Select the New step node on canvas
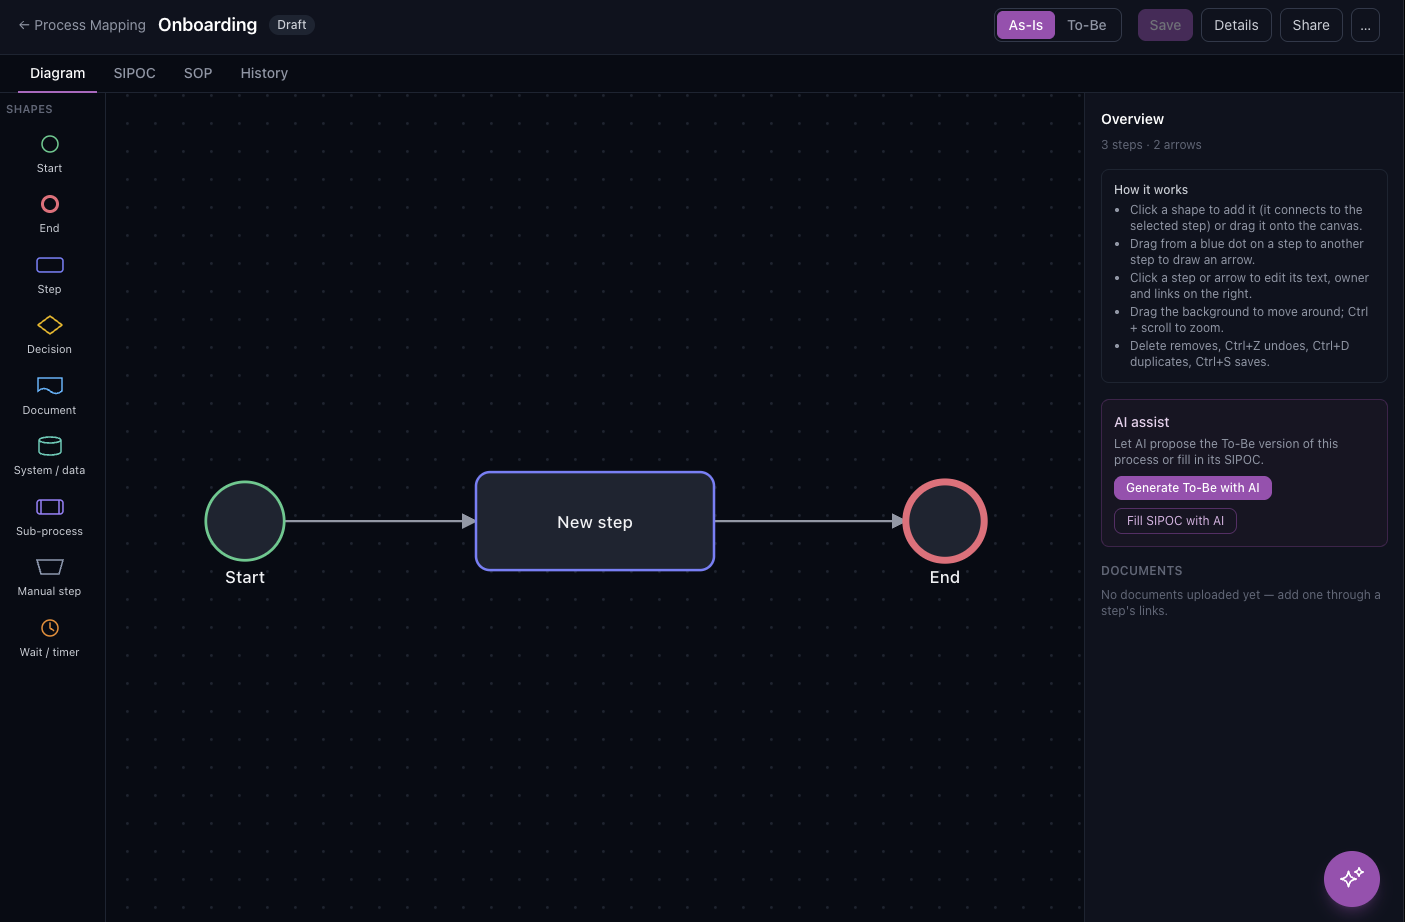The image size is (1405, 922). (595, 521)
